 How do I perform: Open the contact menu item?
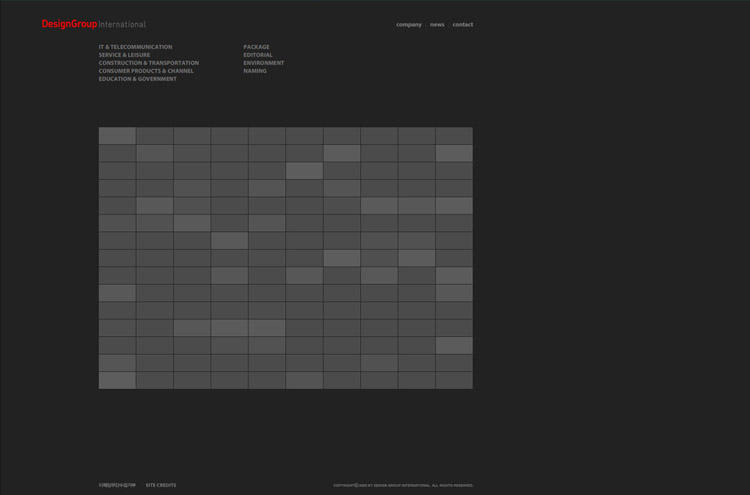point(463,24)
